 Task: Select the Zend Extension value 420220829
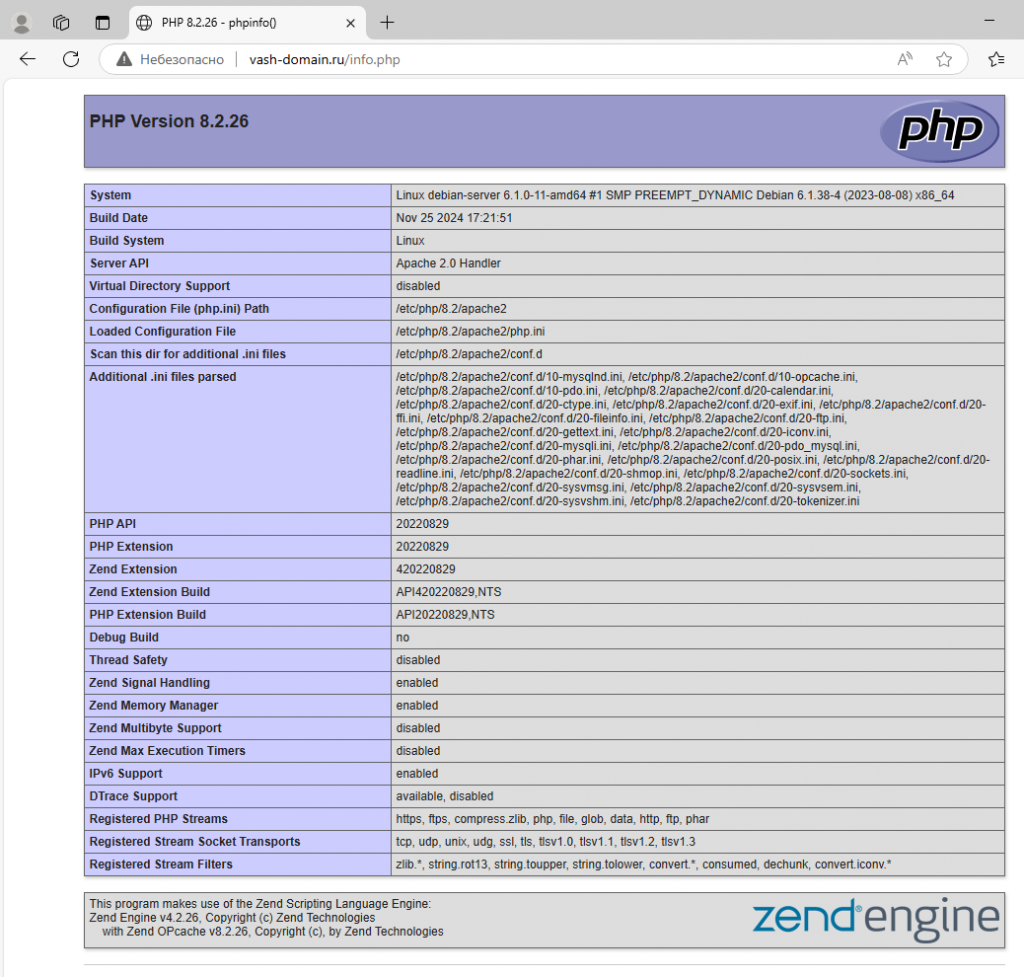(425, 569)
